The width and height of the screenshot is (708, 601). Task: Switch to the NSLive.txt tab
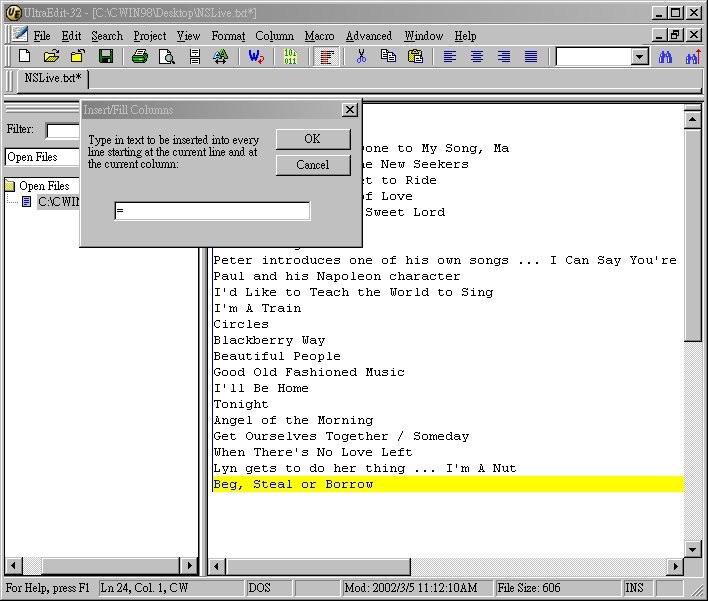[53, 79]
